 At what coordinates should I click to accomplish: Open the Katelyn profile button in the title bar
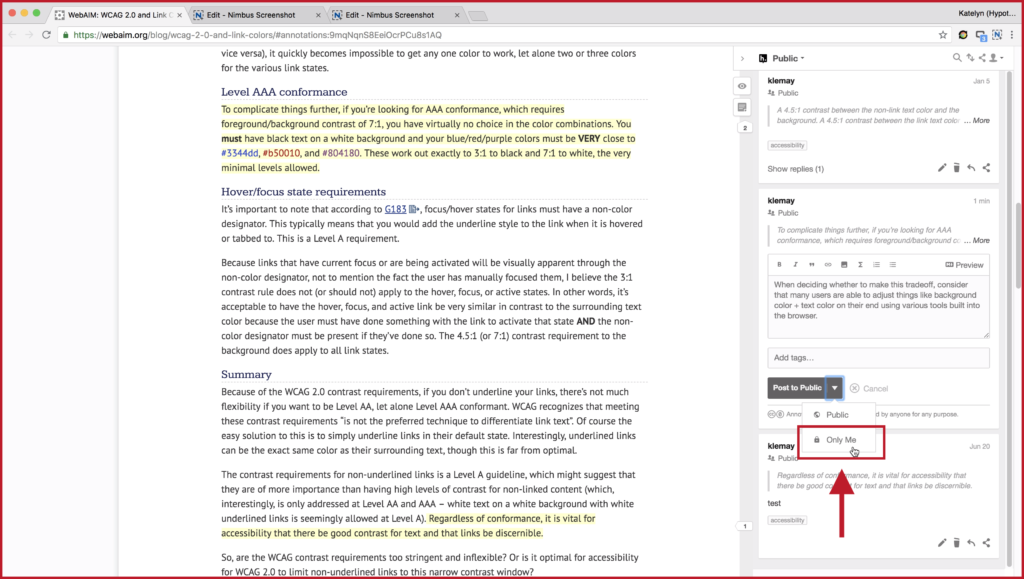[987, 14]
